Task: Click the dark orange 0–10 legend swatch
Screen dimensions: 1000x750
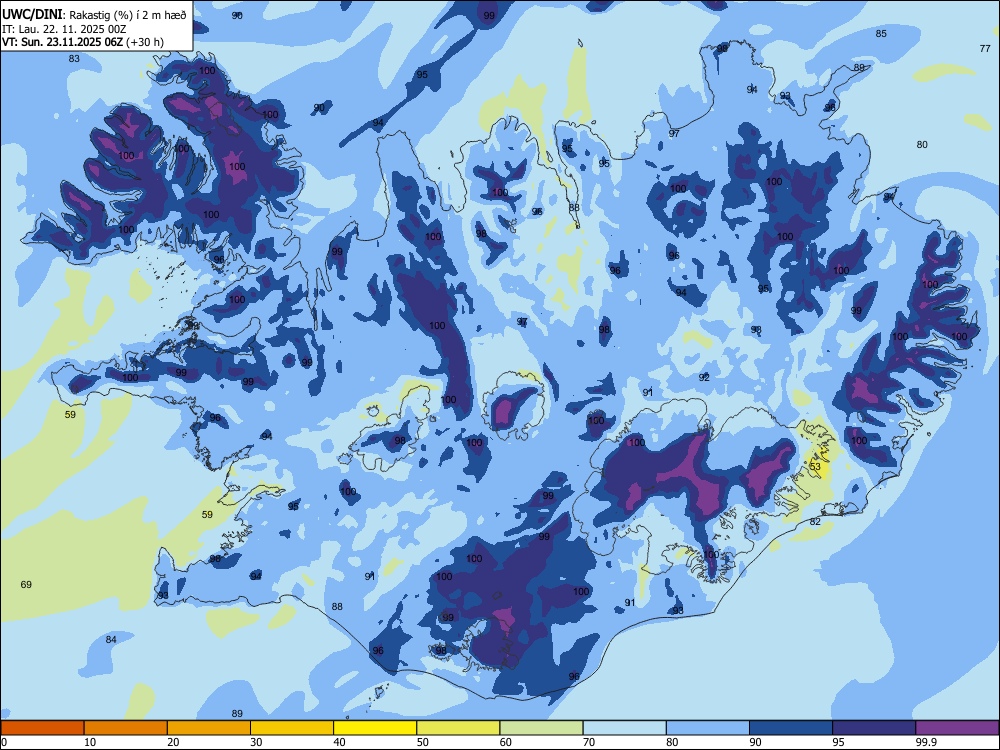Action: (x=43, y=728)
